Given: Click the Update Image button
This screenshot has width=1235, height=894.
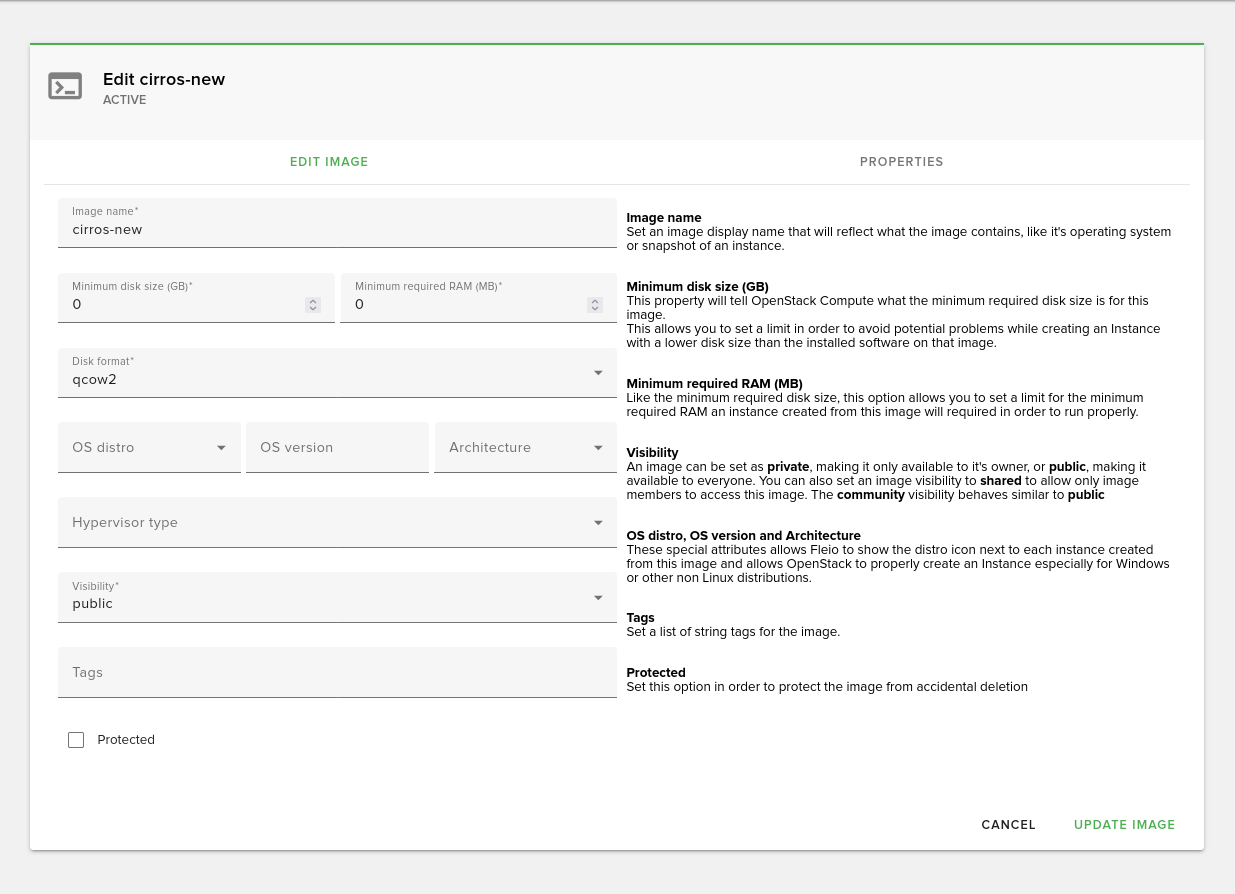Looking at the screenshot, I should tap(1124, 825).
